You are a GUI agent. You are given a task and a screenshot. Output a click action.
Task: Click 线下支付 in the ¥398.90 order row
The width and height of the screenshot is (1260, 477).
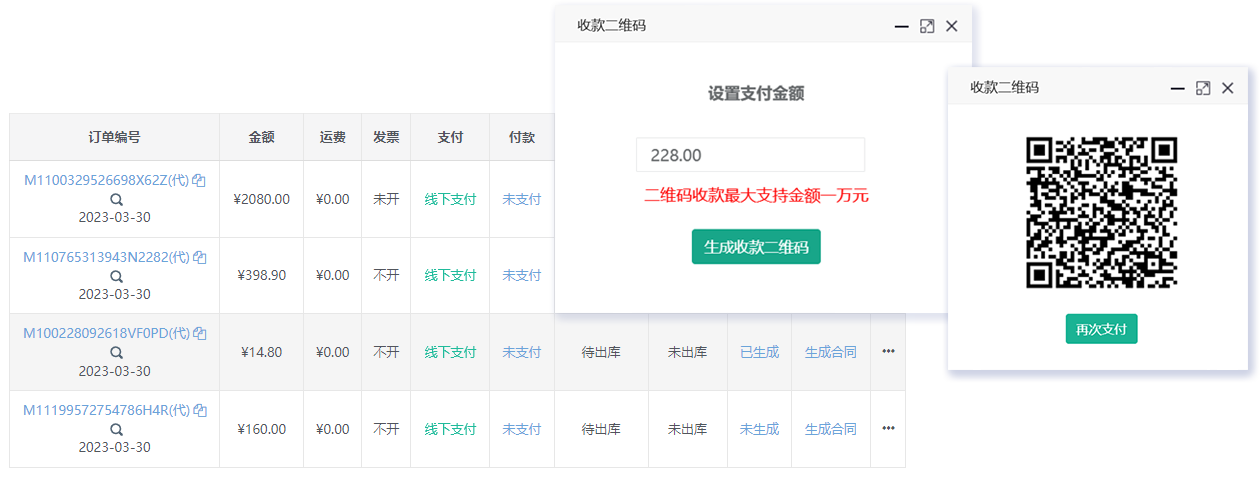pos(450,275)
